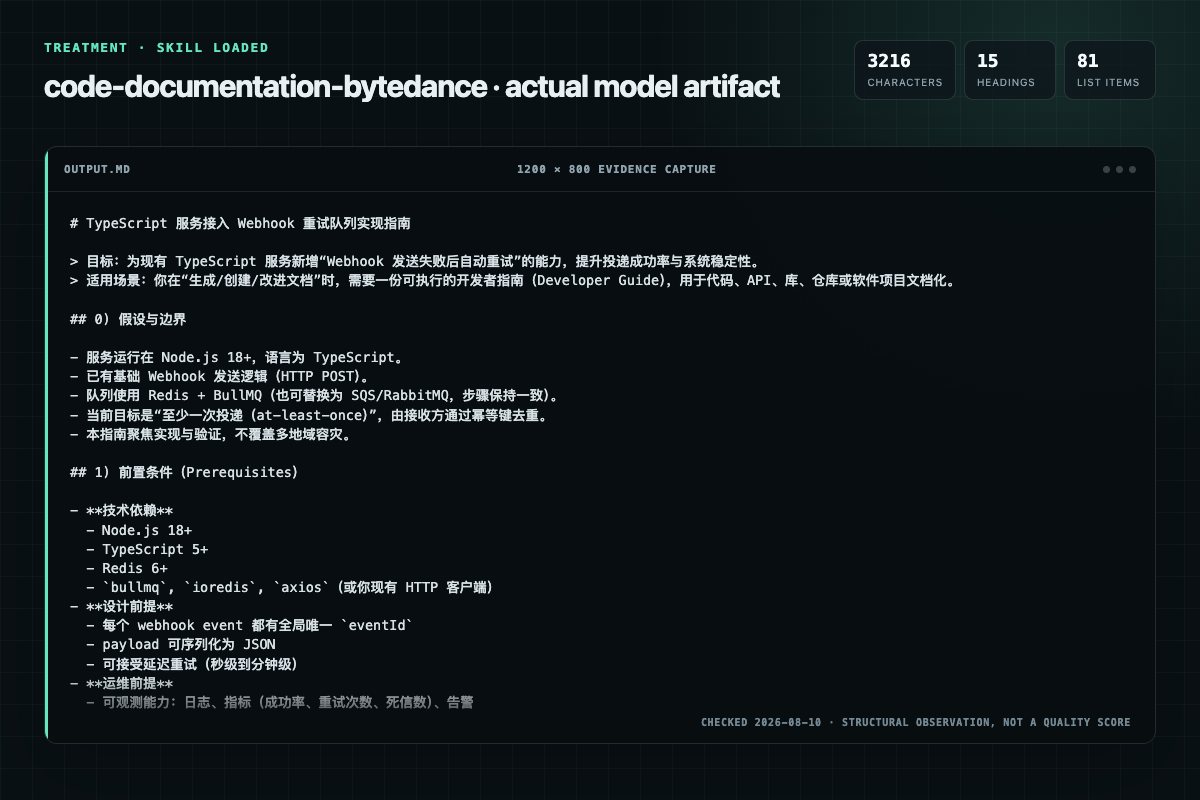Click the "## 0) 假设与边界" heading
Image resolution: width=1200 pixels, height=800 pixels.
128,319
